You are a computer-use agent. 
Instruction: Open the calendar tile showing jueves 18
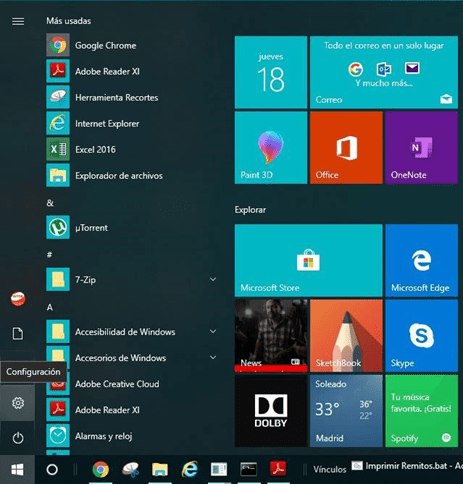271,72
